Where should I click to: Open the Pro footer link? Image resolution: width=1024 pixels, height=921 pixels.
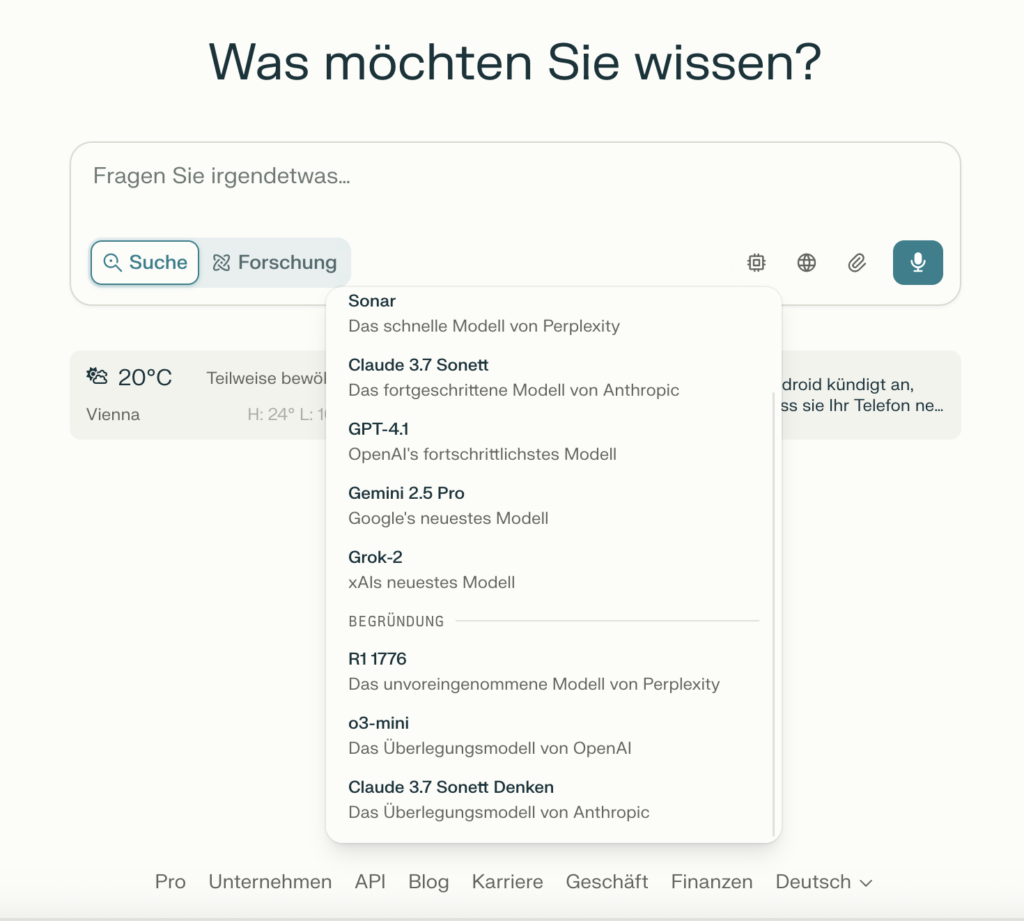[x=170, y=882]
